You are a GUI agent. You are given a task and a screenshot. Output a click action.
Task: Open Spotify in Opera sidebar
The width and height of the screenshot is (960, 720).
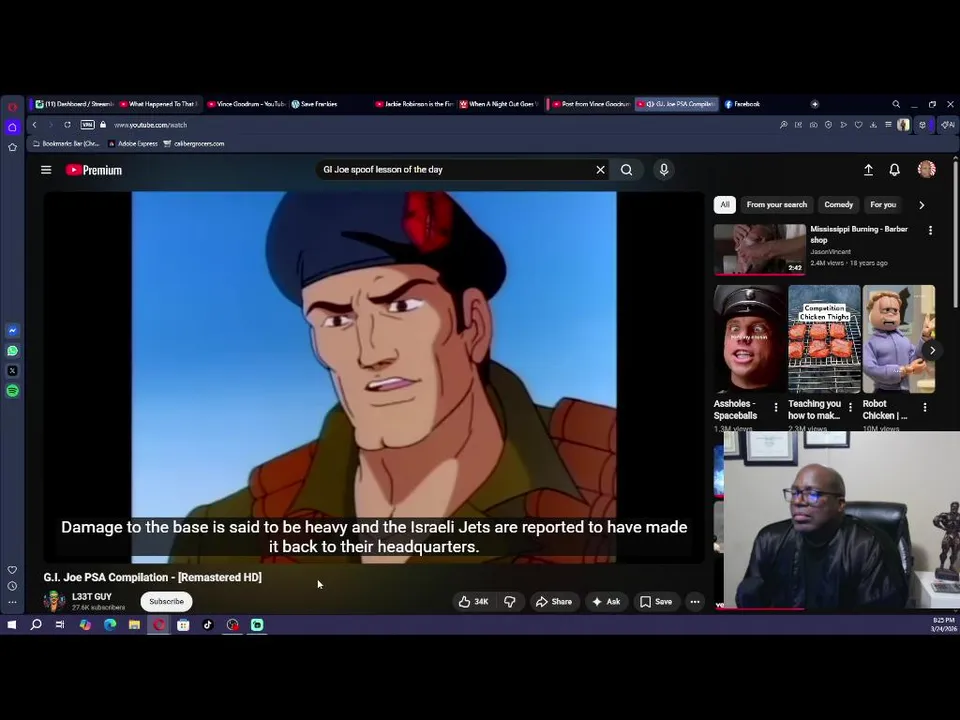pos(12,391)
